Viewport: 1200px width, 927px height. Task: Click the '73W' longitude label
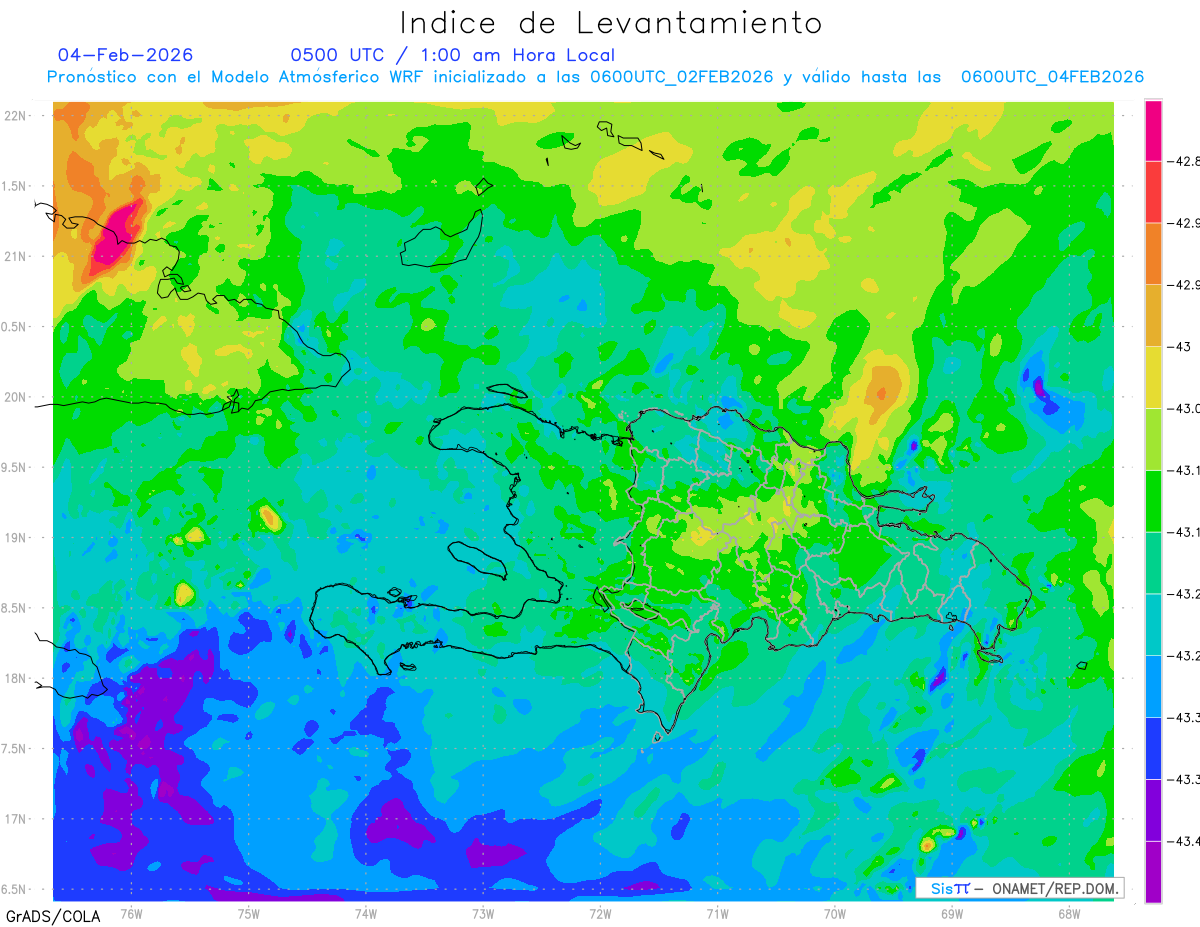pos(483,914)
